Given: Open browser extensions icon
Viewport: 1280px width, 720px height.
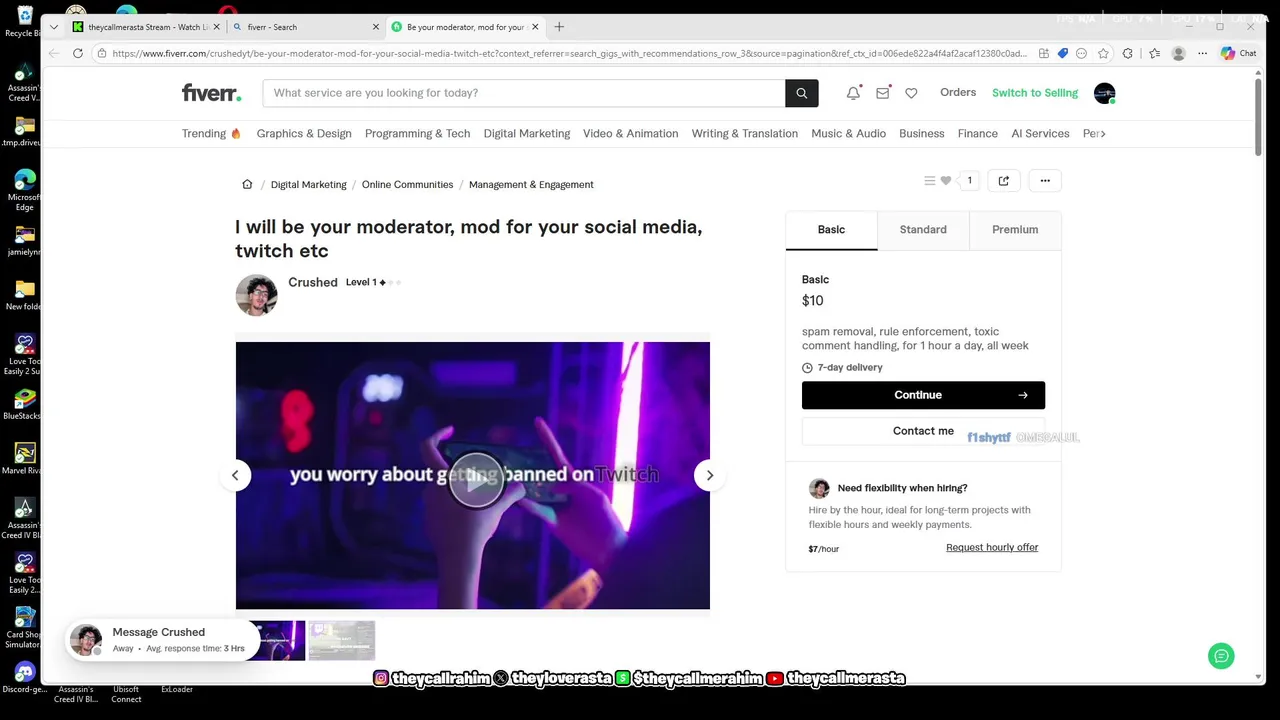Looking at the screenshot, I should click(1128, 53).
